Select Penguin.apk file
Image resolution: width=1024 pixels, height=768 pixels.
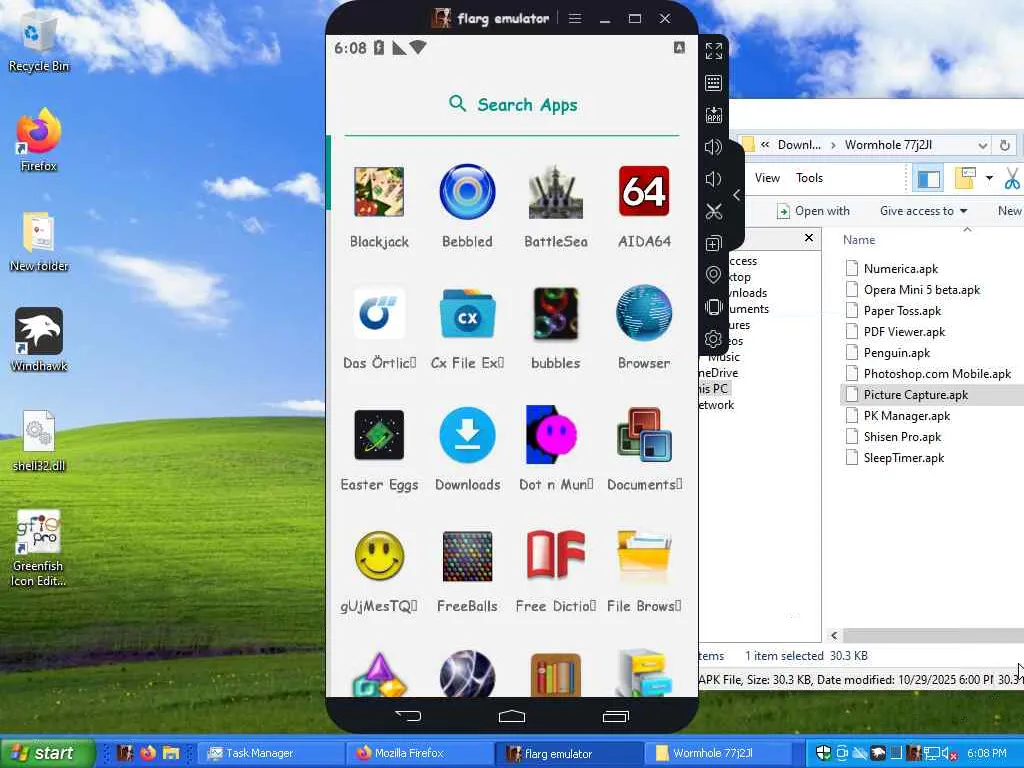click(897, 353)
